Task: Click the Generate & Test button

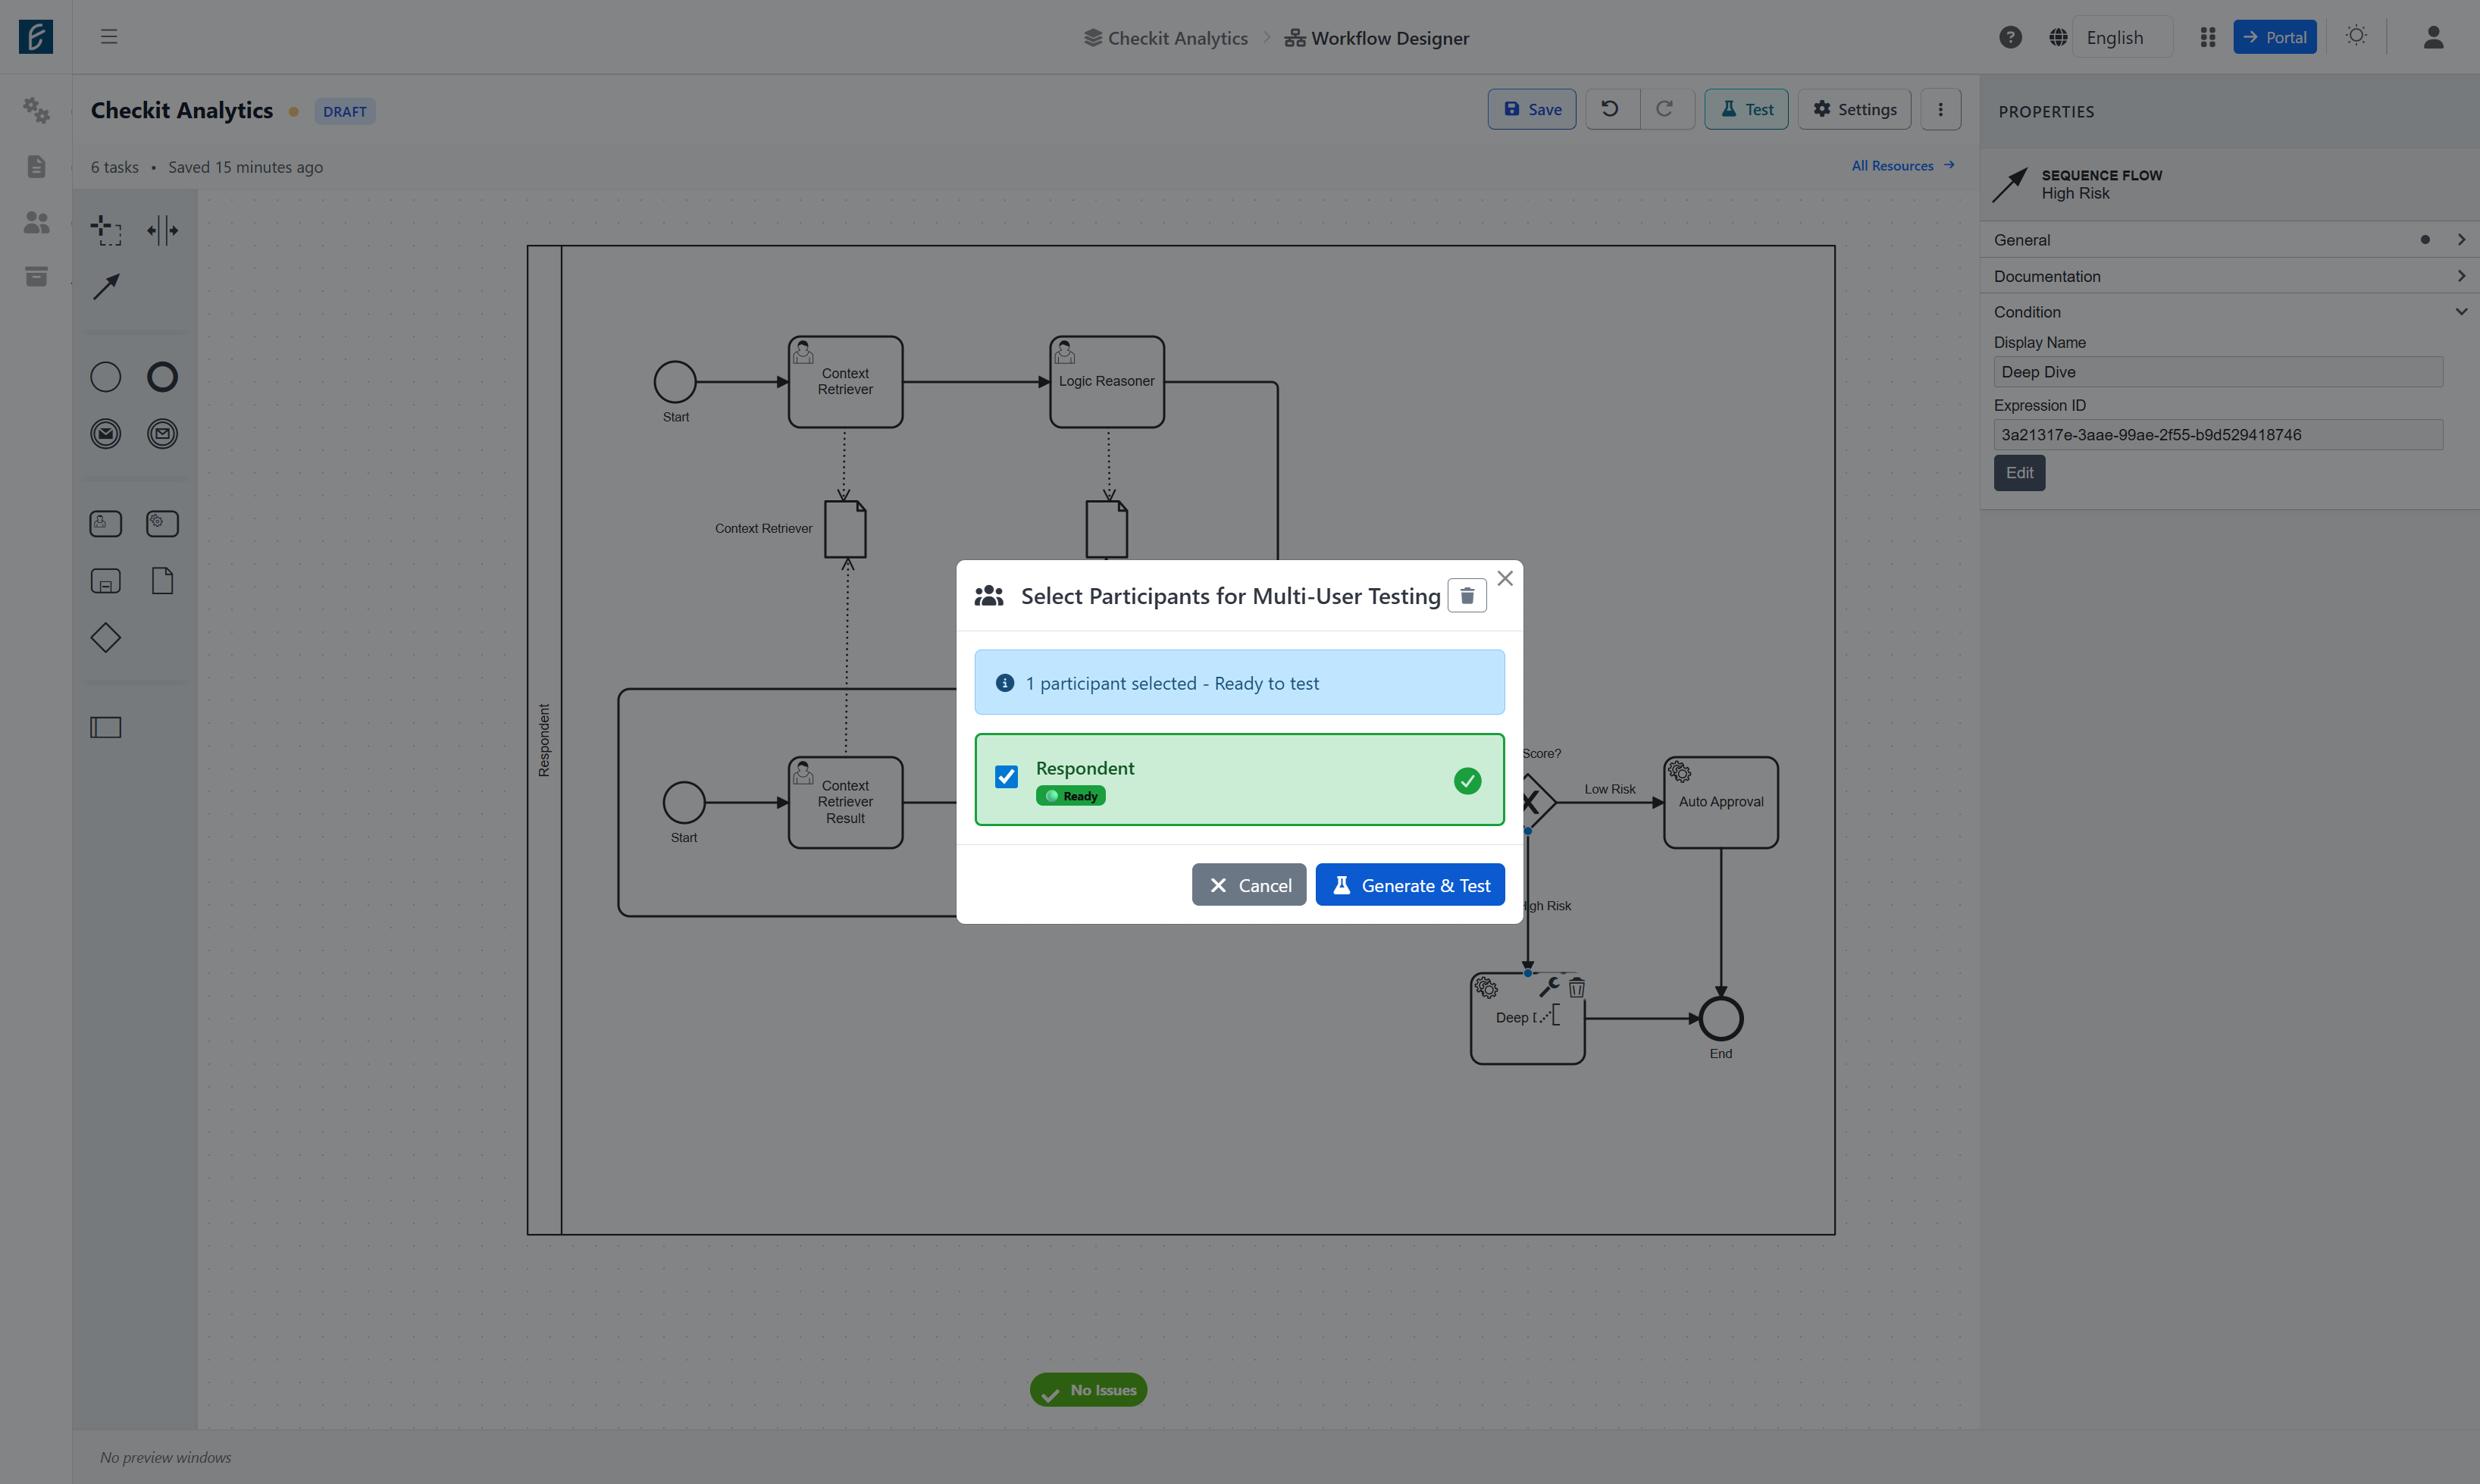Action: click(1409, 885)
